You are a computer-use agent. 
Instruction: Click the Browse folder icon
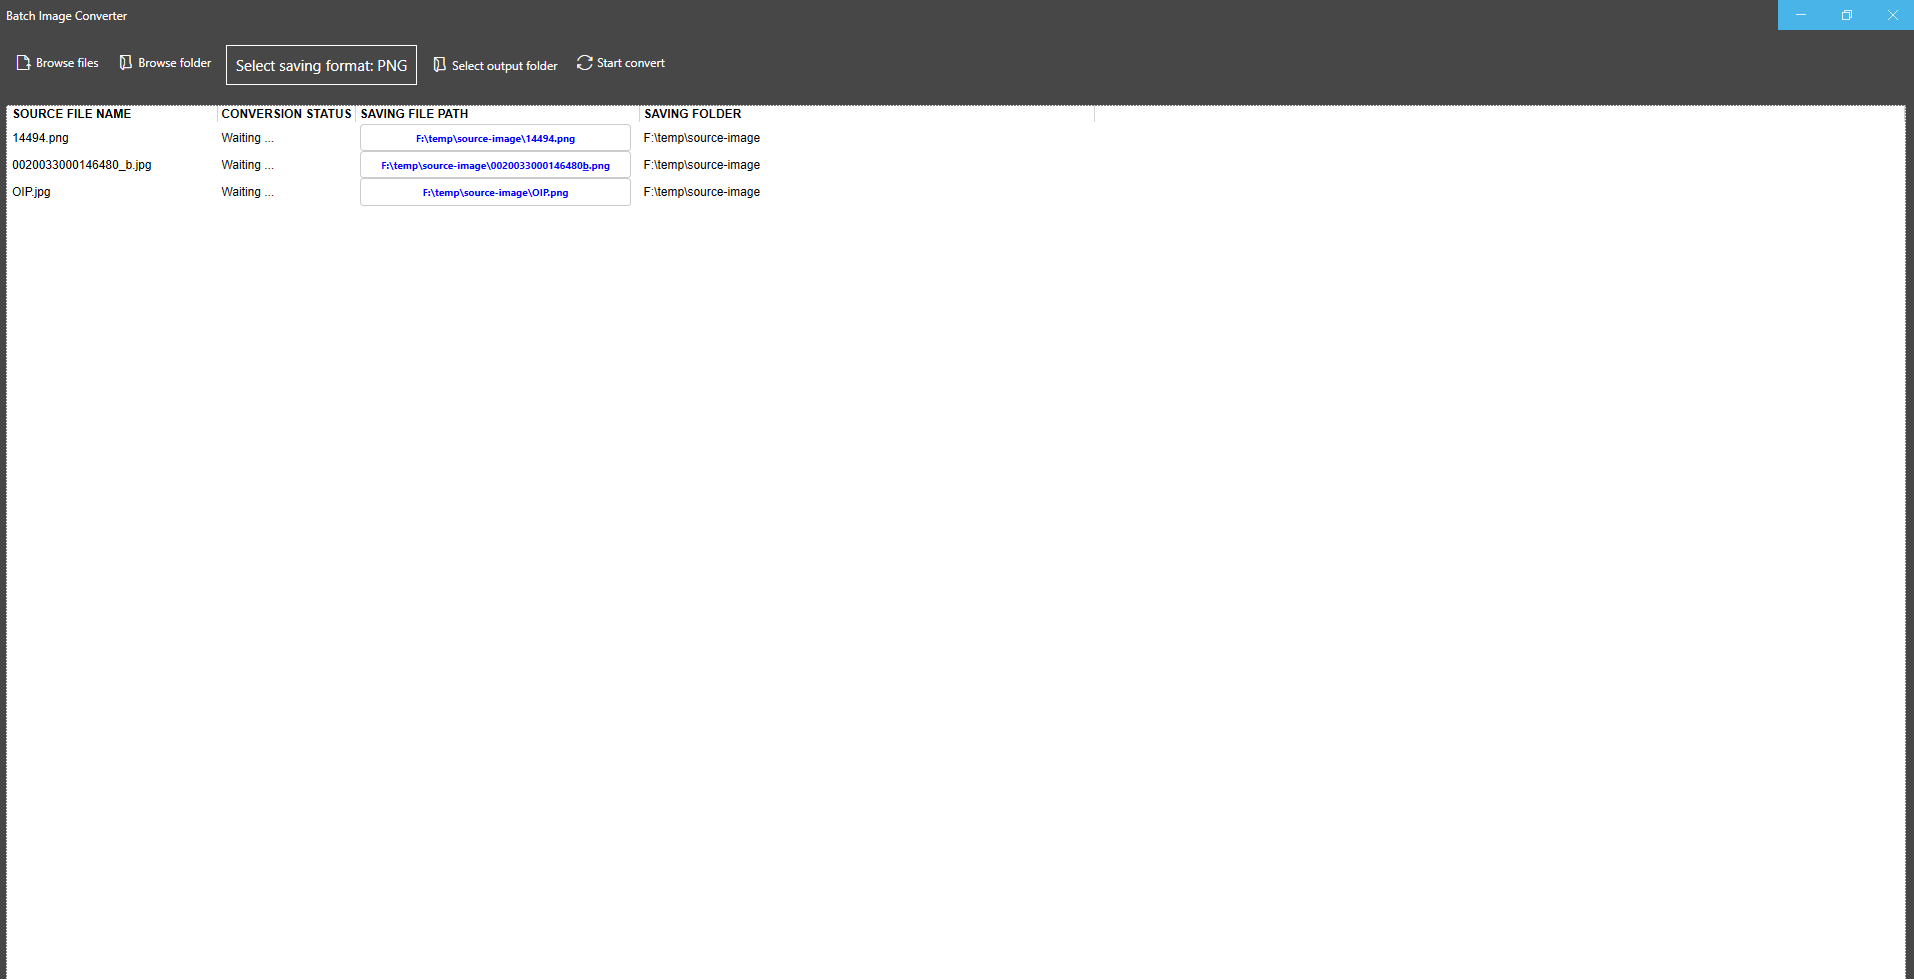pyautogui.click(x=125, y=62)
